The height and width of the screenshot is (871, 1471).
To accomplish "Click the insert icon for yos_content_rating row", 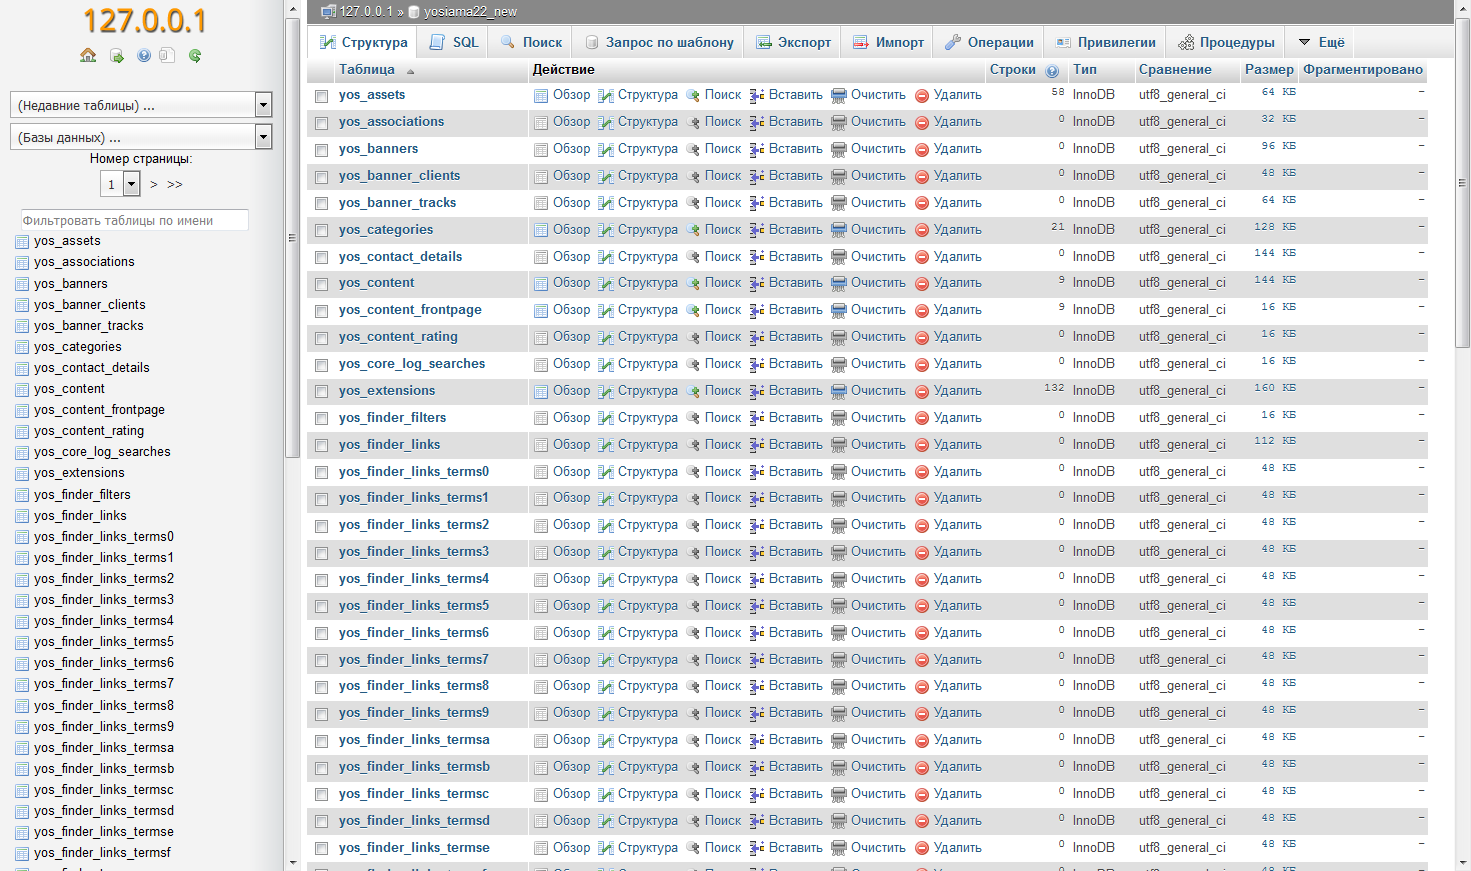I will 757,338.
